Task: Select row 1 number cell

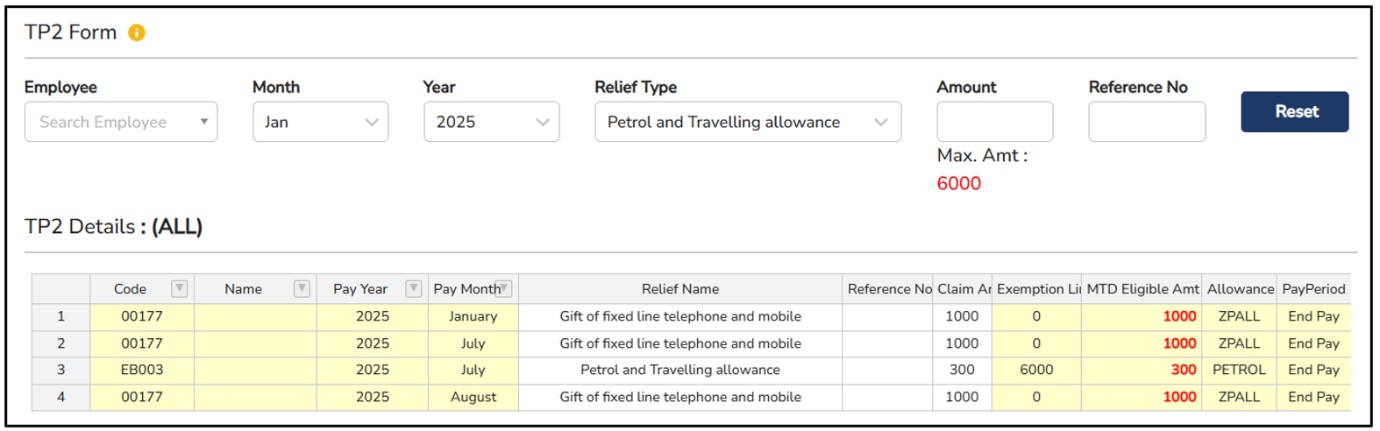Action: (x=61, y=316)
